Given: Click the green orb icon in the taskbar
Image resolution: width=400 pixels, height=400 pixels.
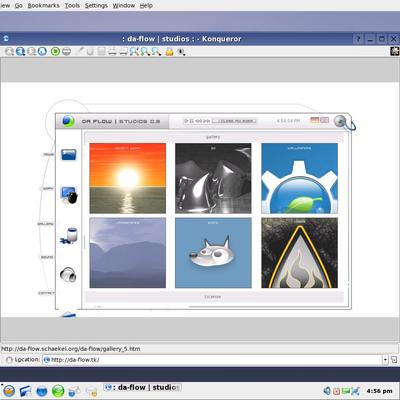Looking at the screenshot, I should point(58,391).
